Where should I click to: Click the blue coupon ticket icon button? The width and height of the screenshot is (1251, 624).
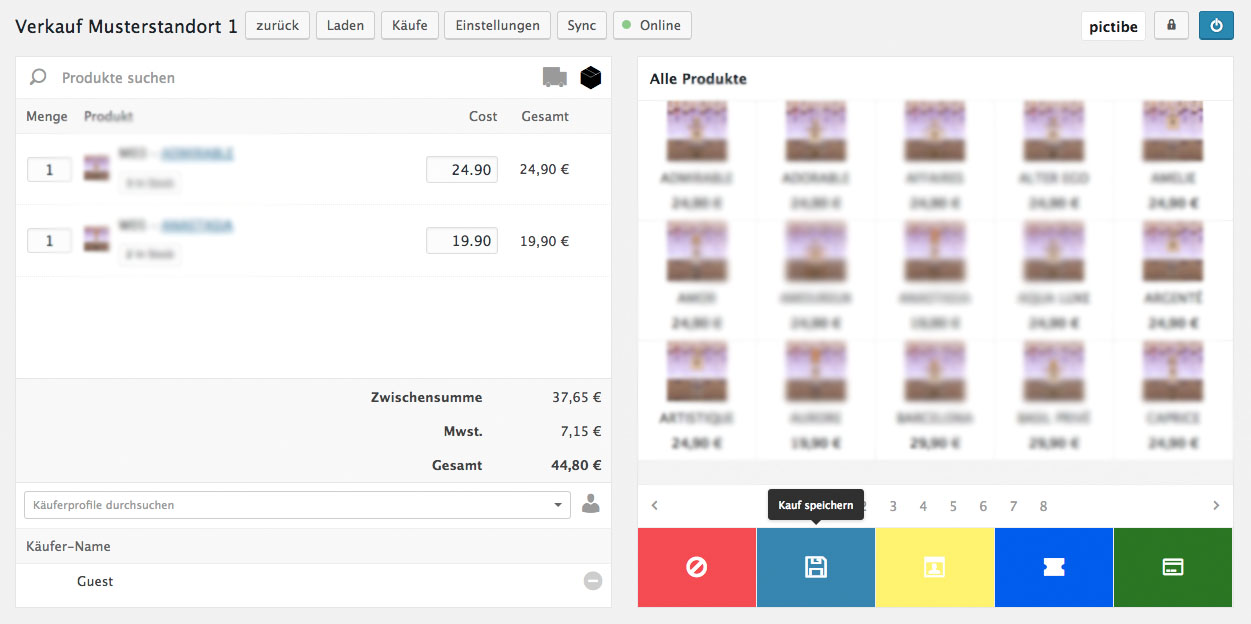tap(1053, 567)
